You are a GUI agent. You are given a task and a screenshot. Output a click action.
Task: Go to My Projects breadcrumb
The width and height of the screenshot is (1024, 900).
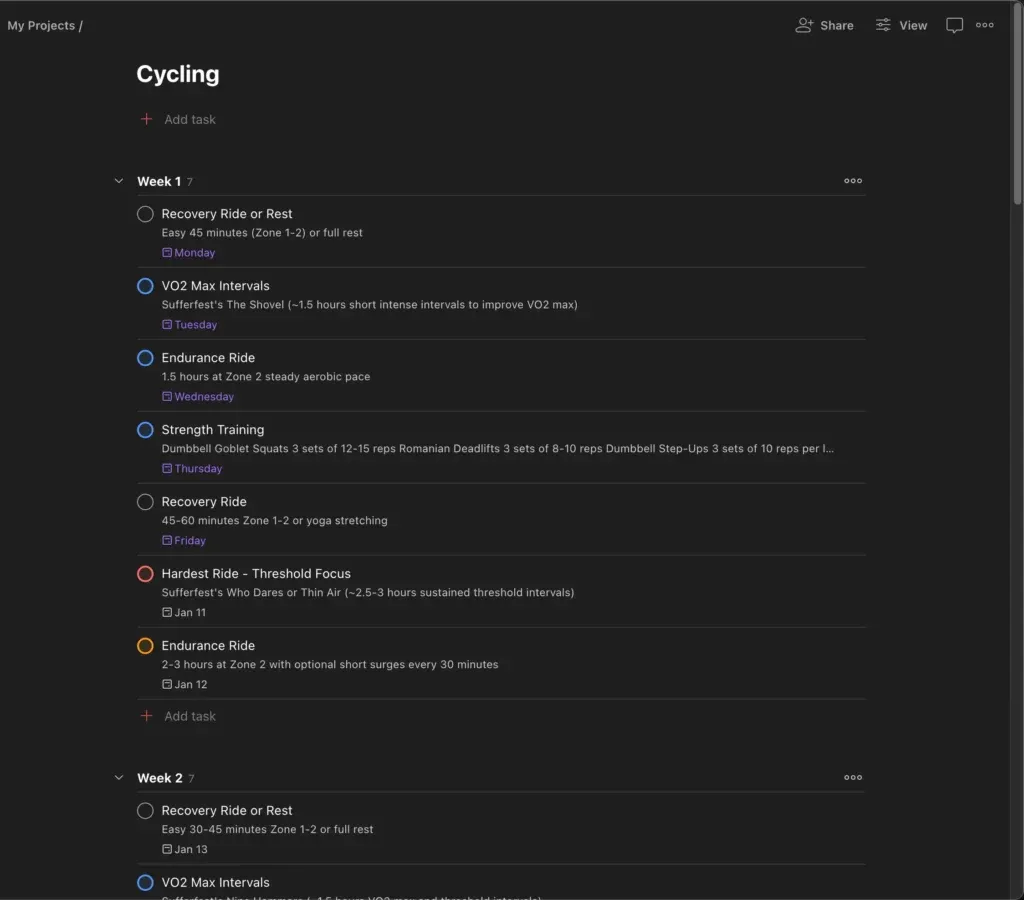click(x=41, y=25)
